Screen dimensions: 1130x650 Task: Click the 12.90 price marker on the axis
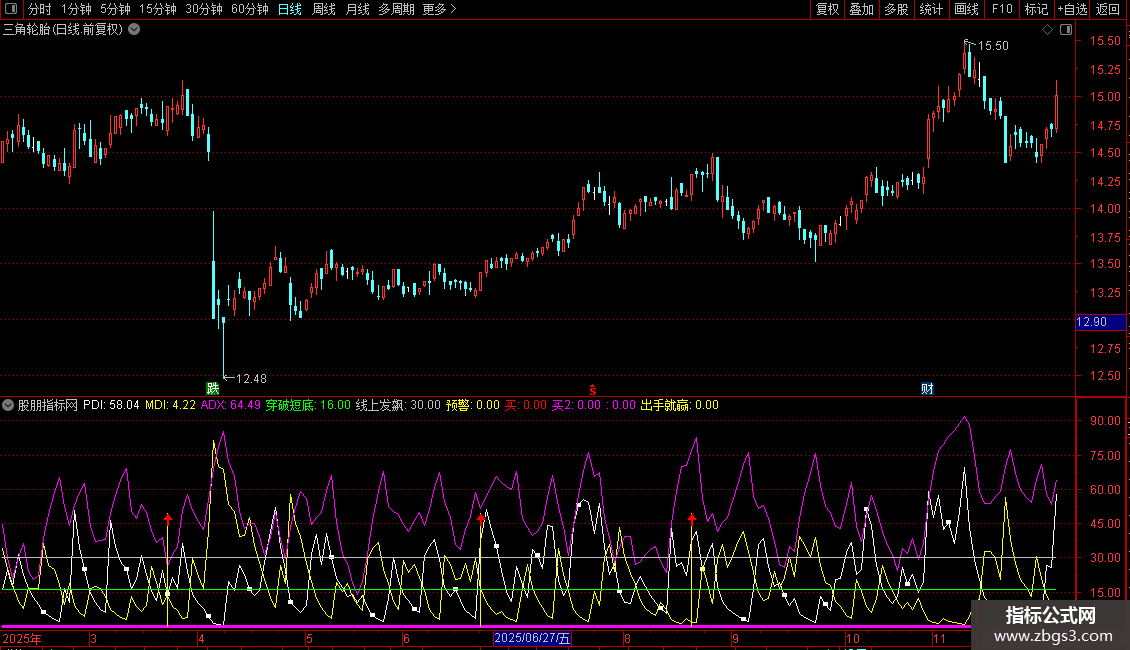pos(1091,322)
